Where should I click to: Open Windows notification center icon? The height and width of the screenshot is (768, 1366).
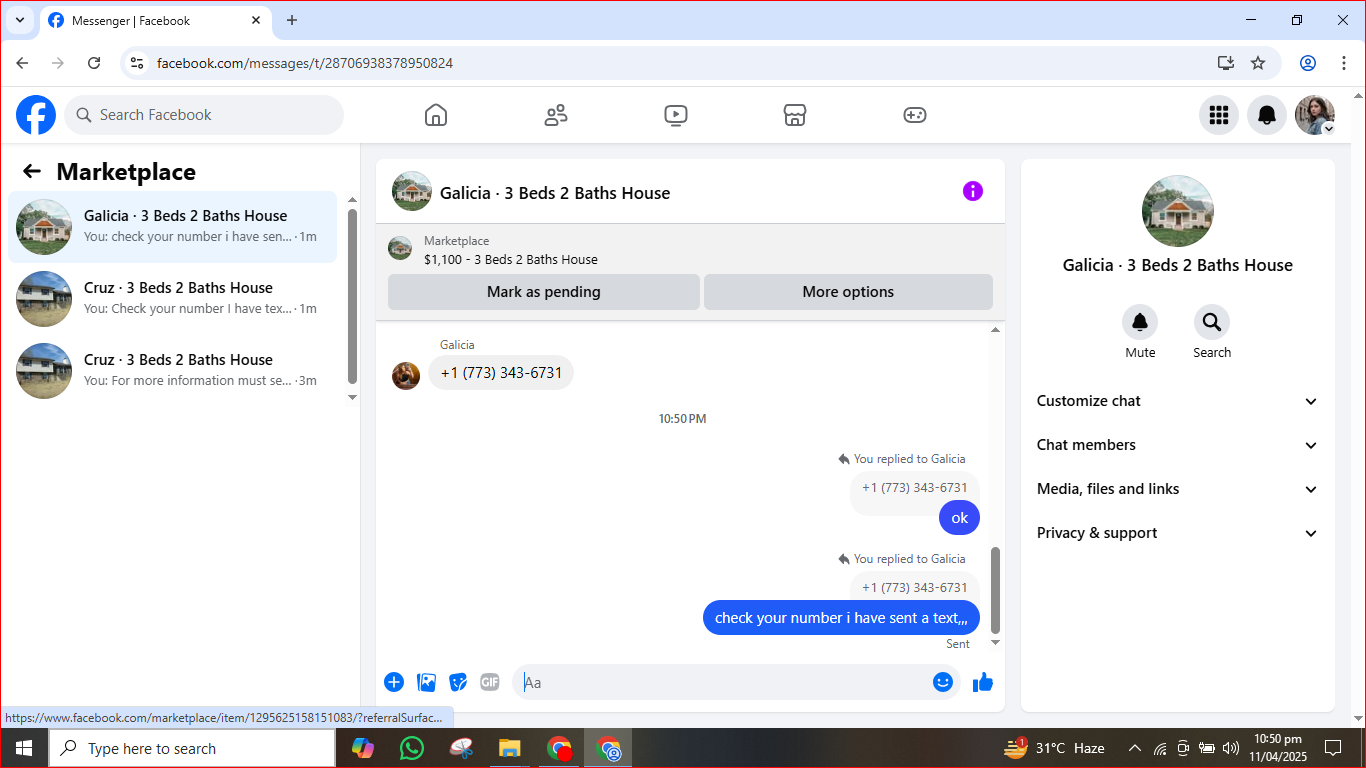click(1333, 748)
